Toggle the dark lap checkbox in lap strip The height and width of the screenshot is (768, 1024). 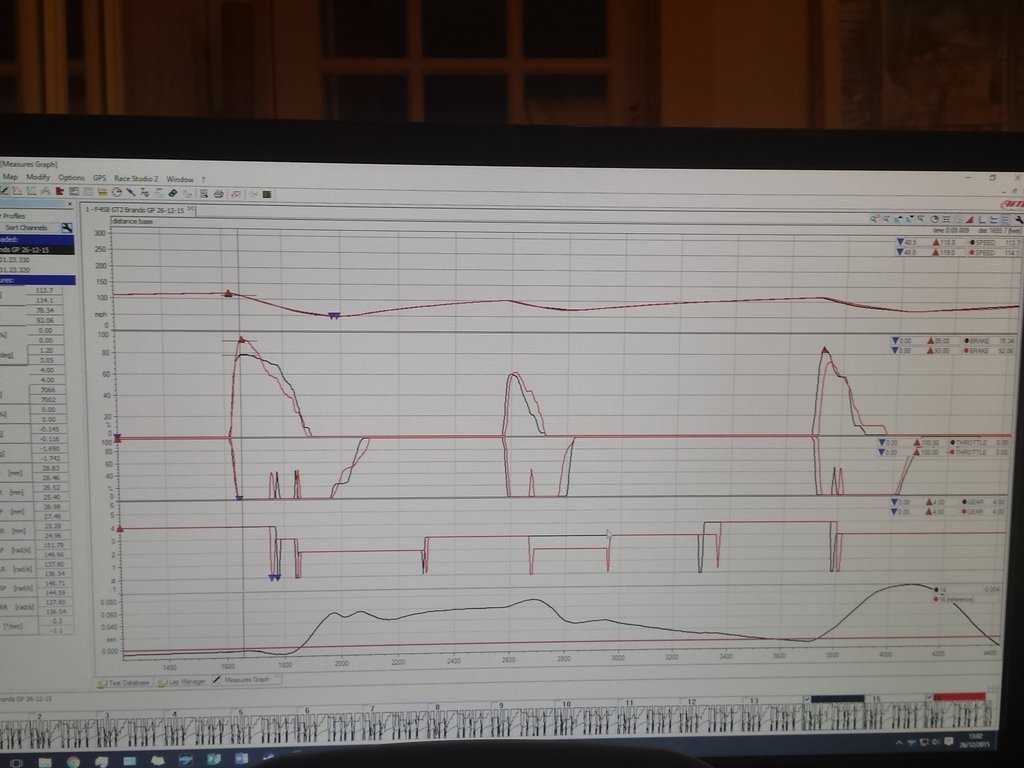[x=807, y=699]
